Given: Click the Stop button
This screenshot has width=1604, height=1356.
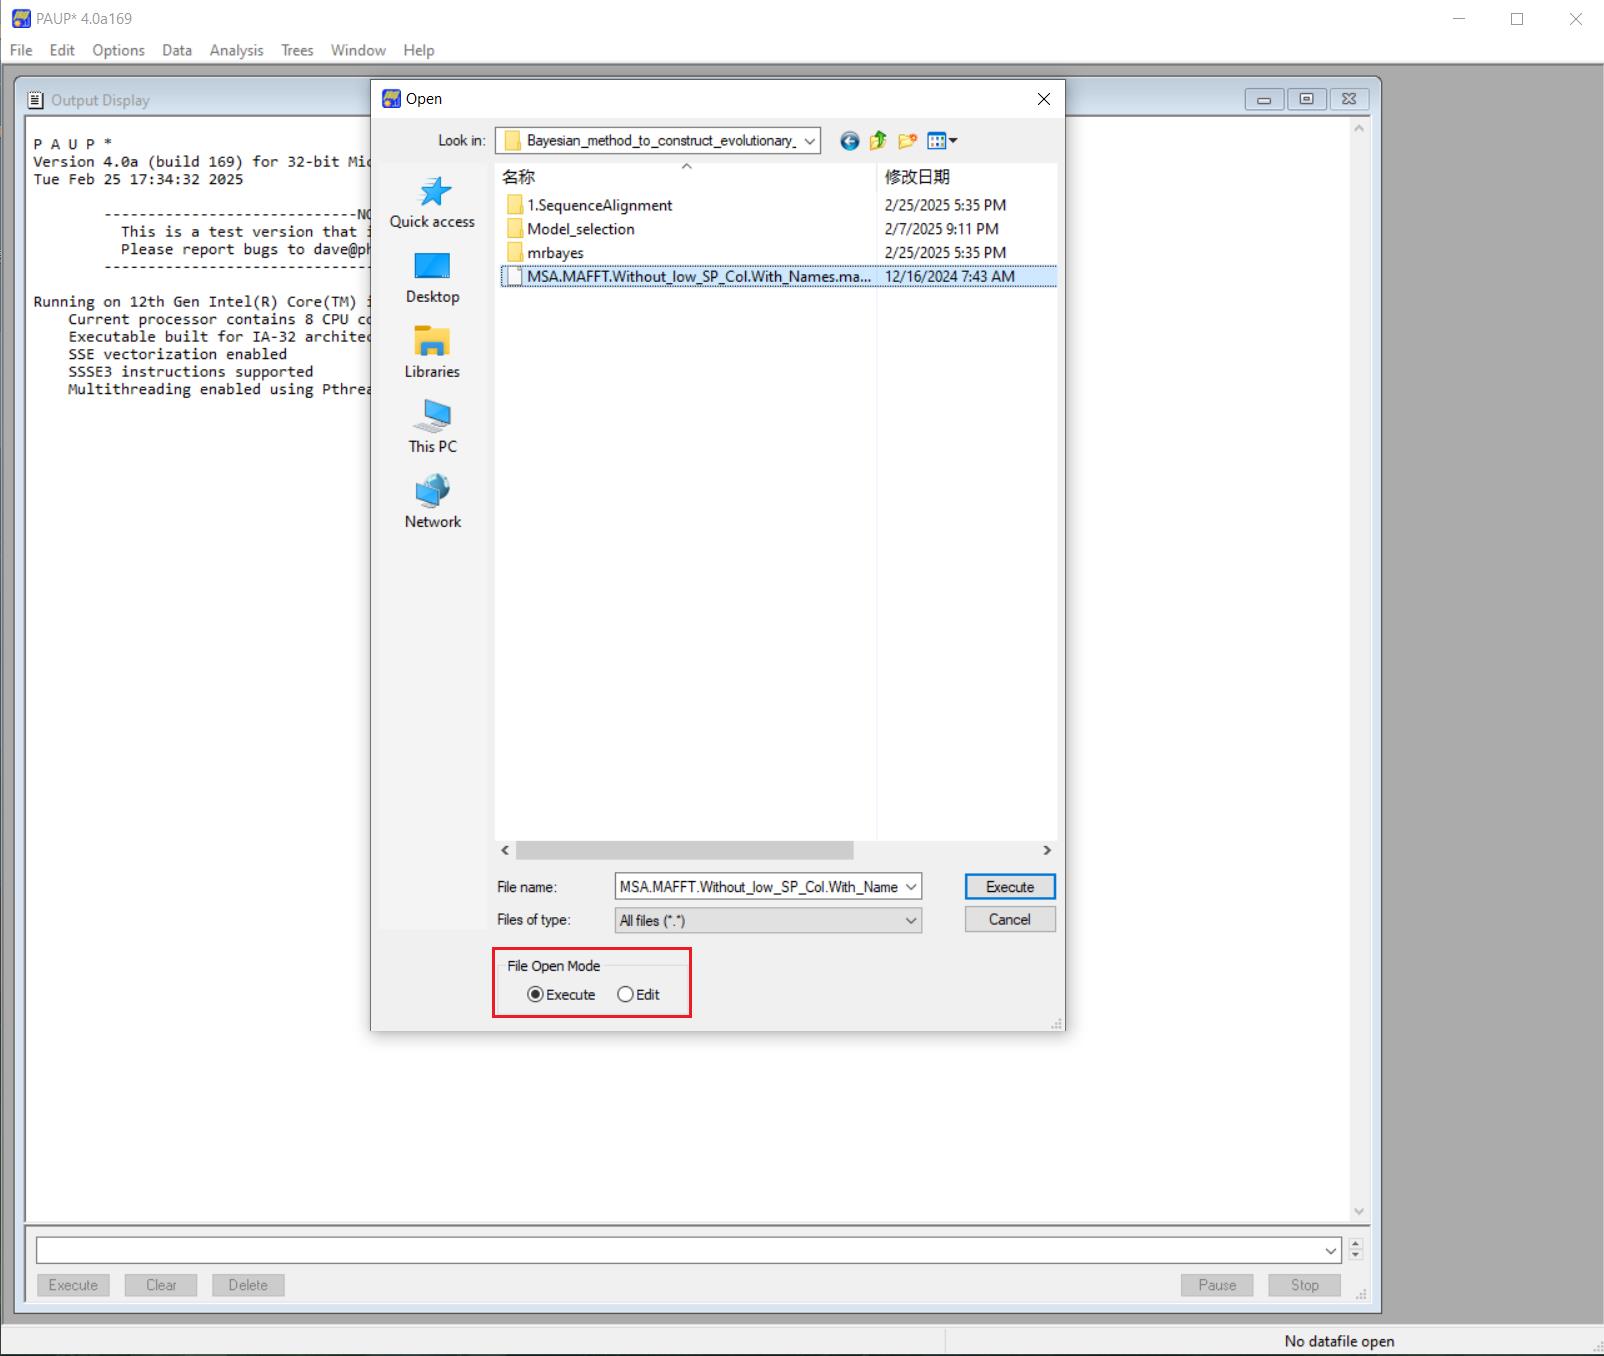Looking at the screenshot, I should pos(1304,1285).
